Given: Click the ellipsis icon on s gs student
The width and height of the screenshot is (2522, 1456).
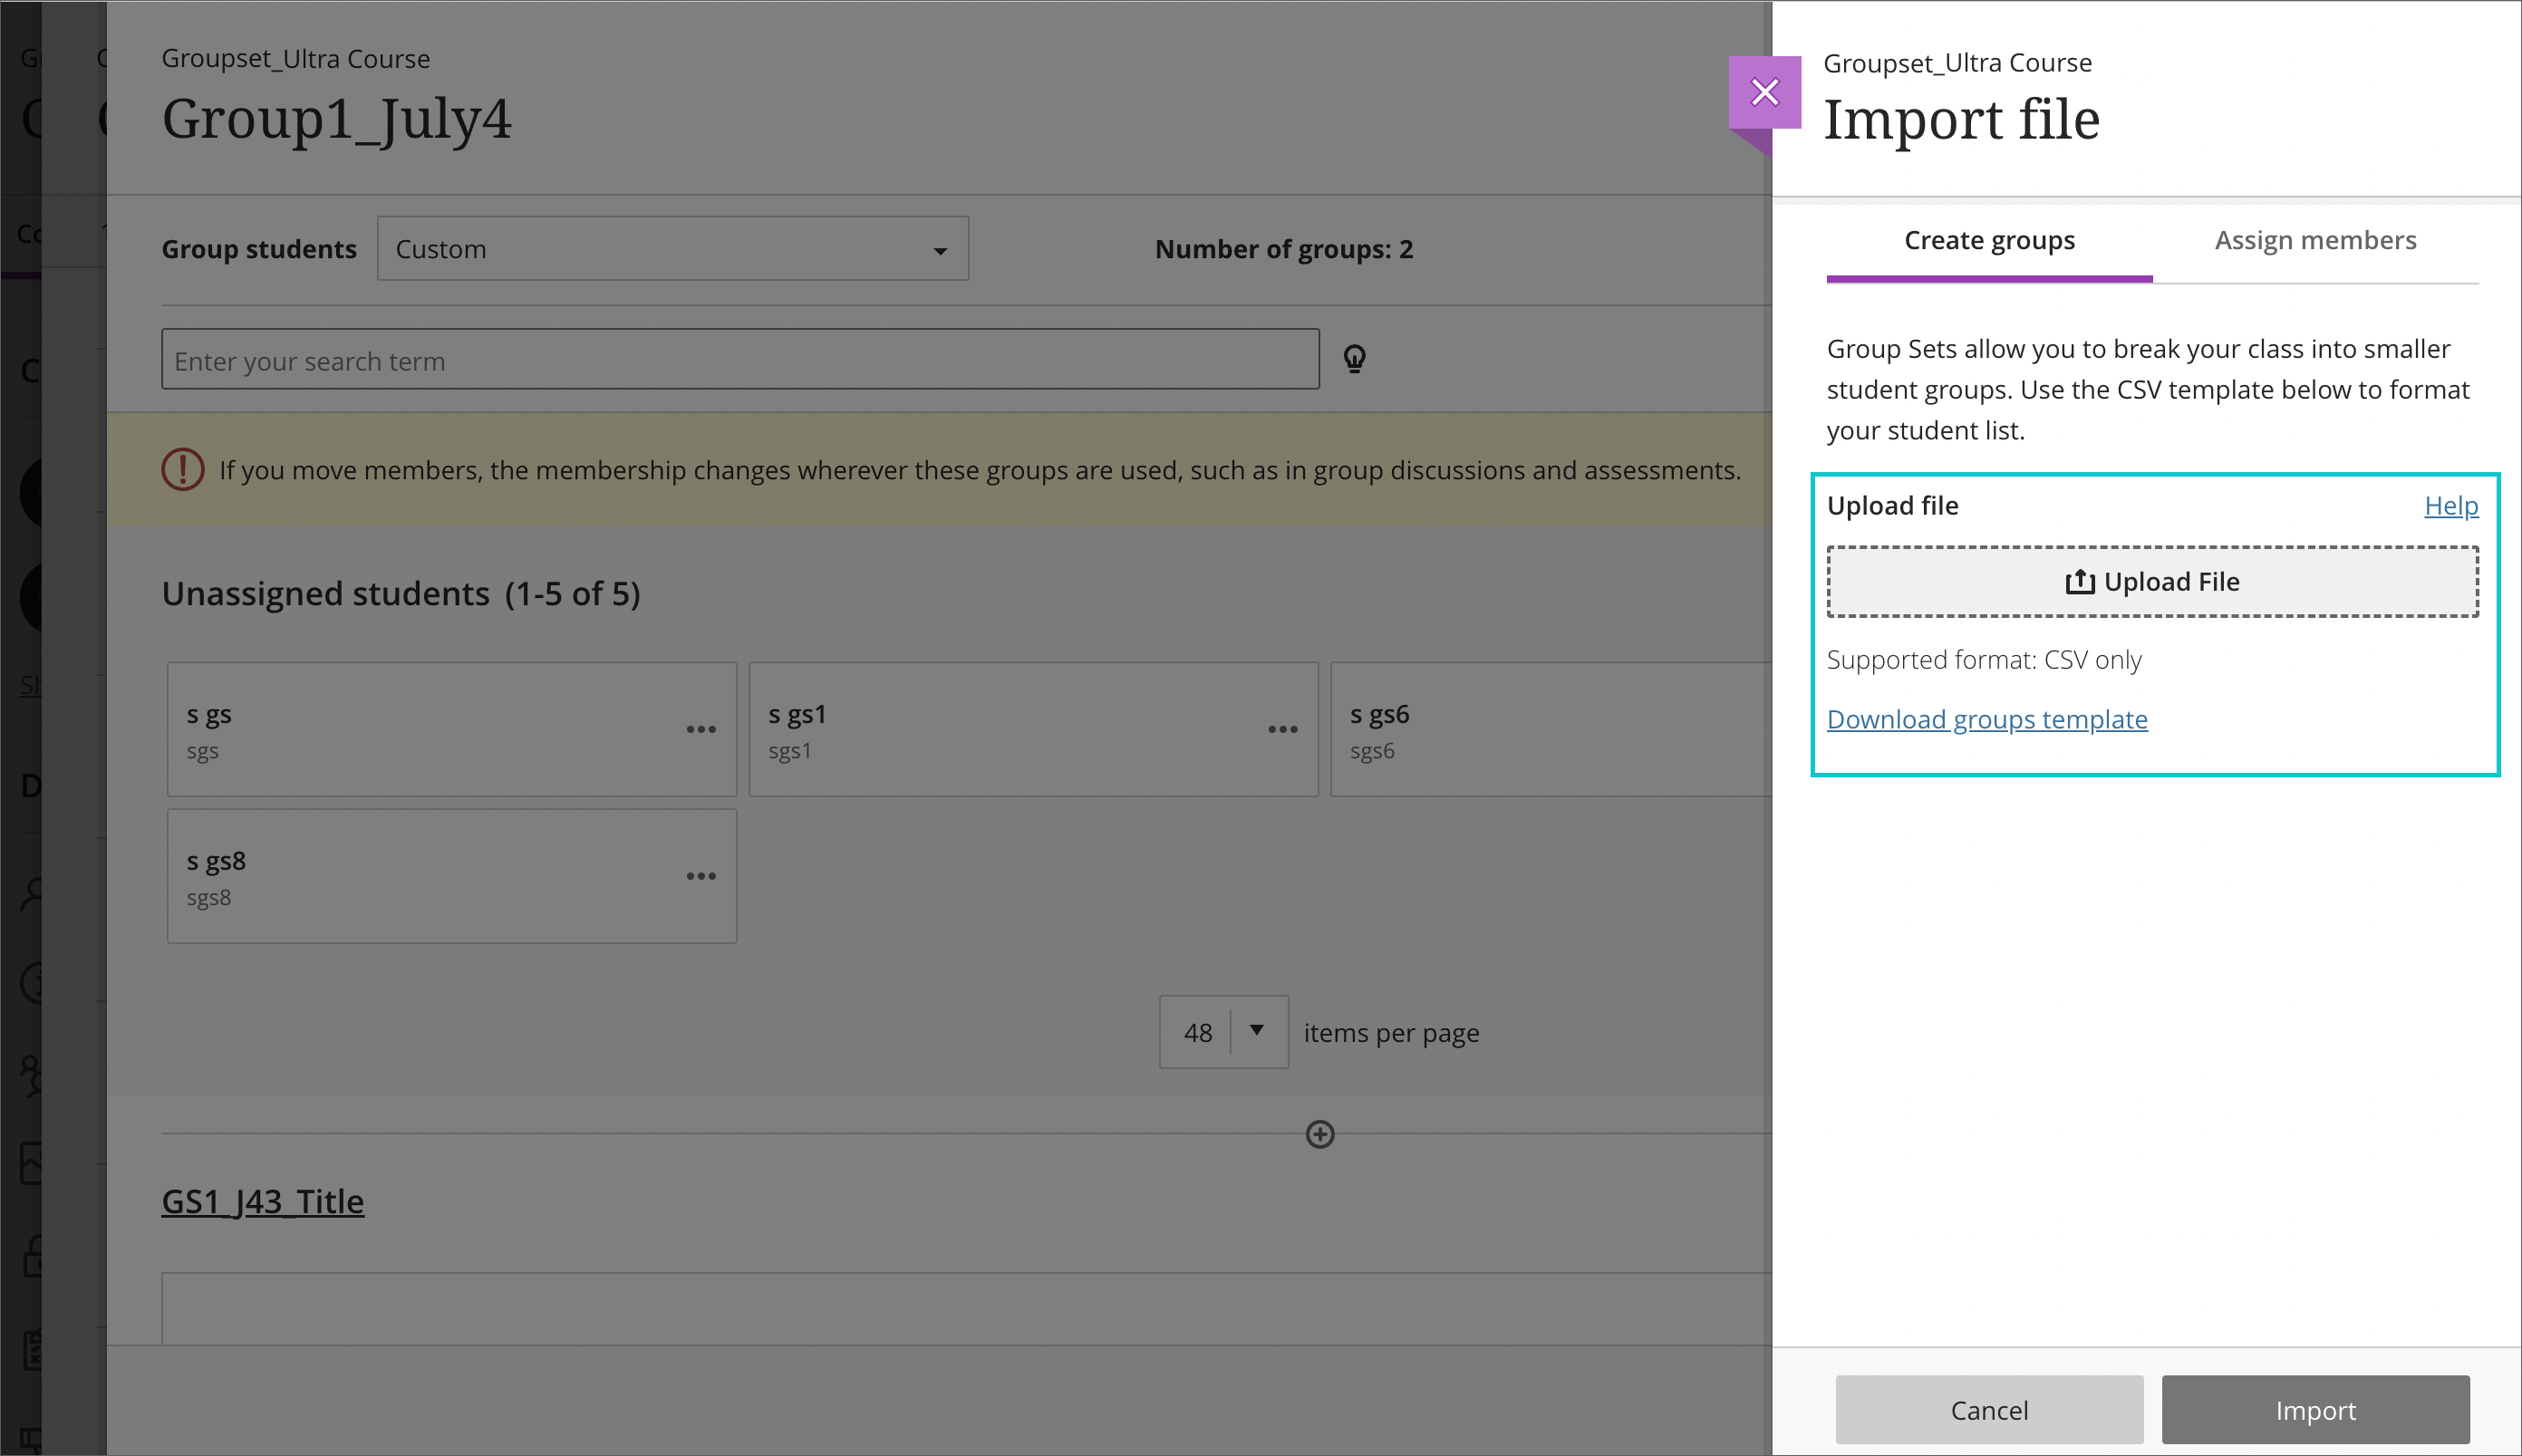Looking at the screenshot, I should 701,728.
